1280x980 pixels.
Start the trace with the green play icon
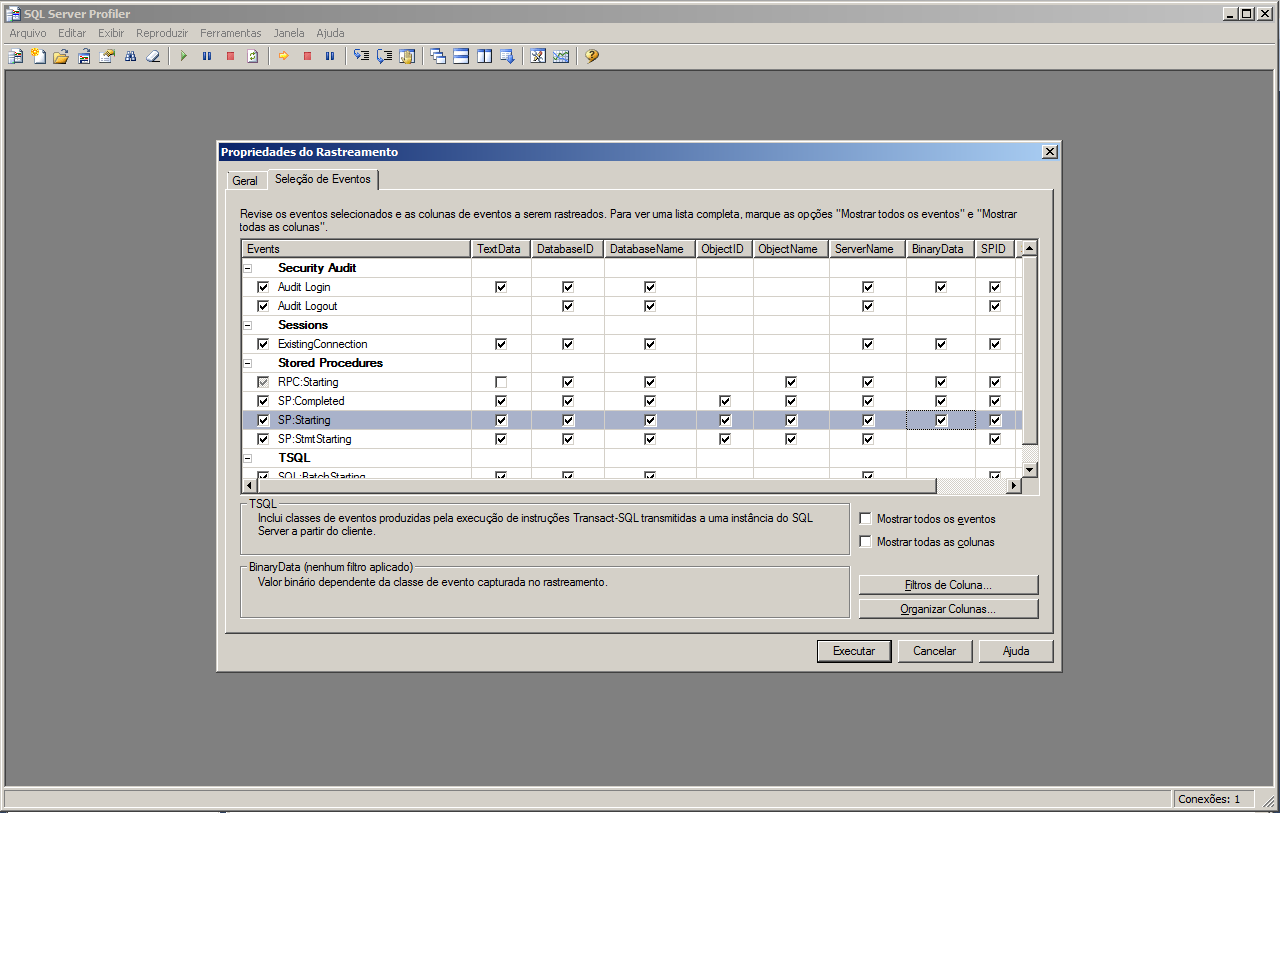pos(184,57)
